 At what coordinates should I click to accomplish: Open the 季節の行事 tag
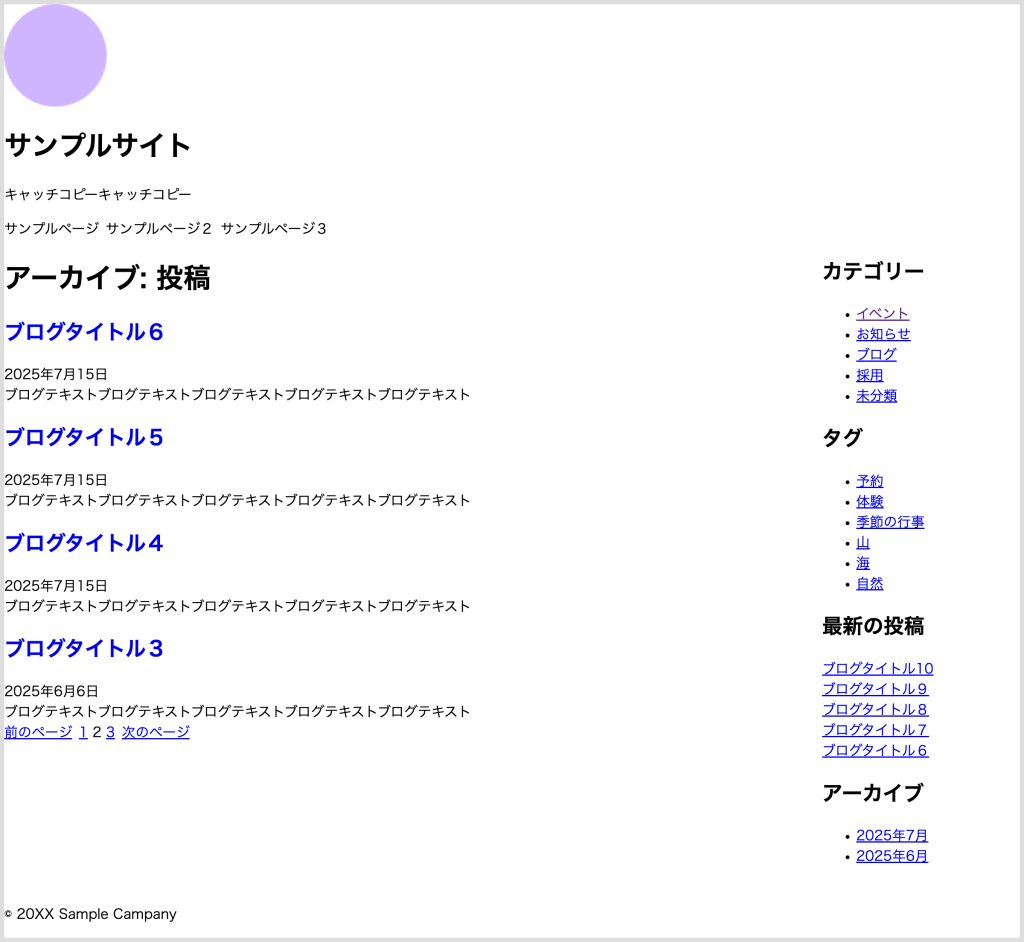pyautogui.click(x=890, y=522)
